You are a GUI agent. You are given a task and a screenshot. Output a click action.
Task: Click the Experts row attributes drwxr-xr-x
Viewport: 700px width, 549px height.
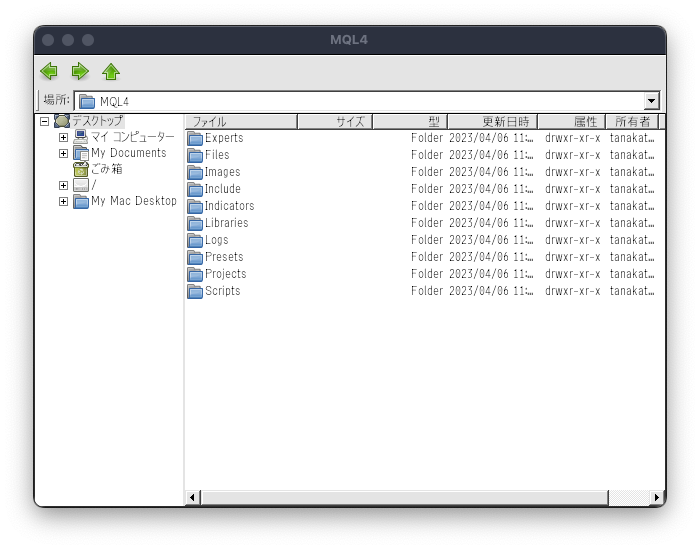pos(572,138)
